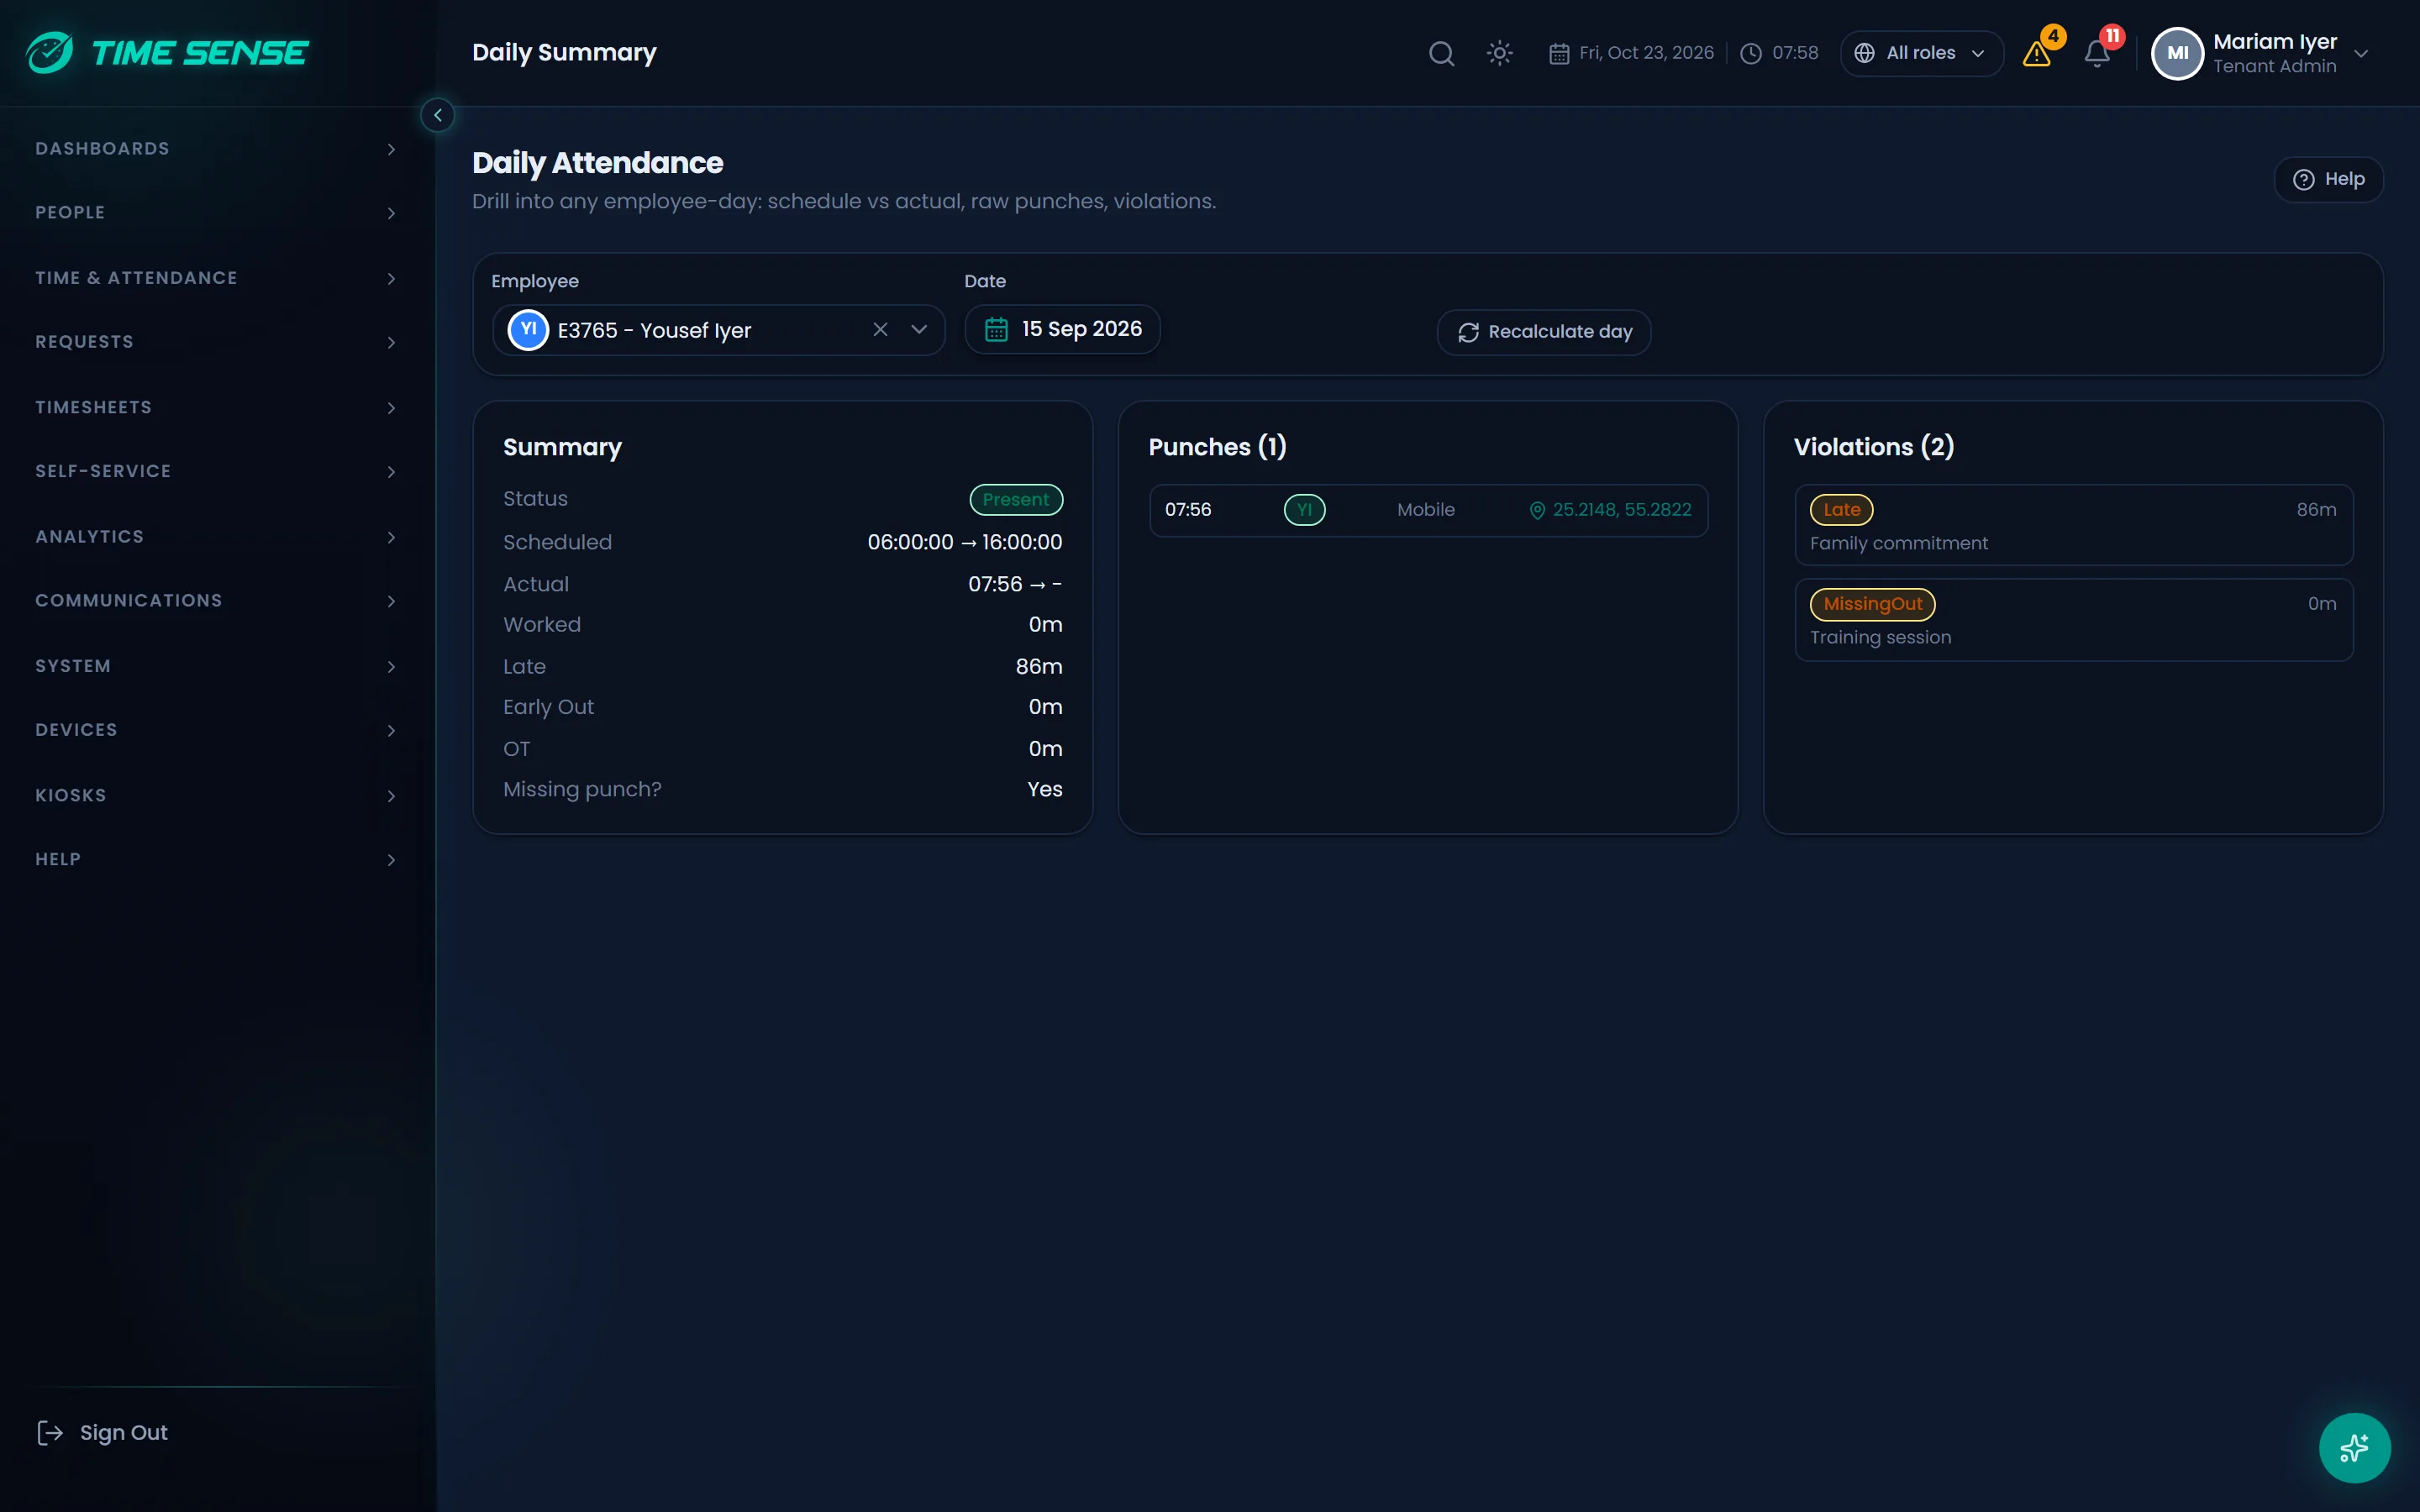Expand the Dashboards menu section
Image resolution: width=2420 pixels, height=1512 pixels.
coord(217,149)
